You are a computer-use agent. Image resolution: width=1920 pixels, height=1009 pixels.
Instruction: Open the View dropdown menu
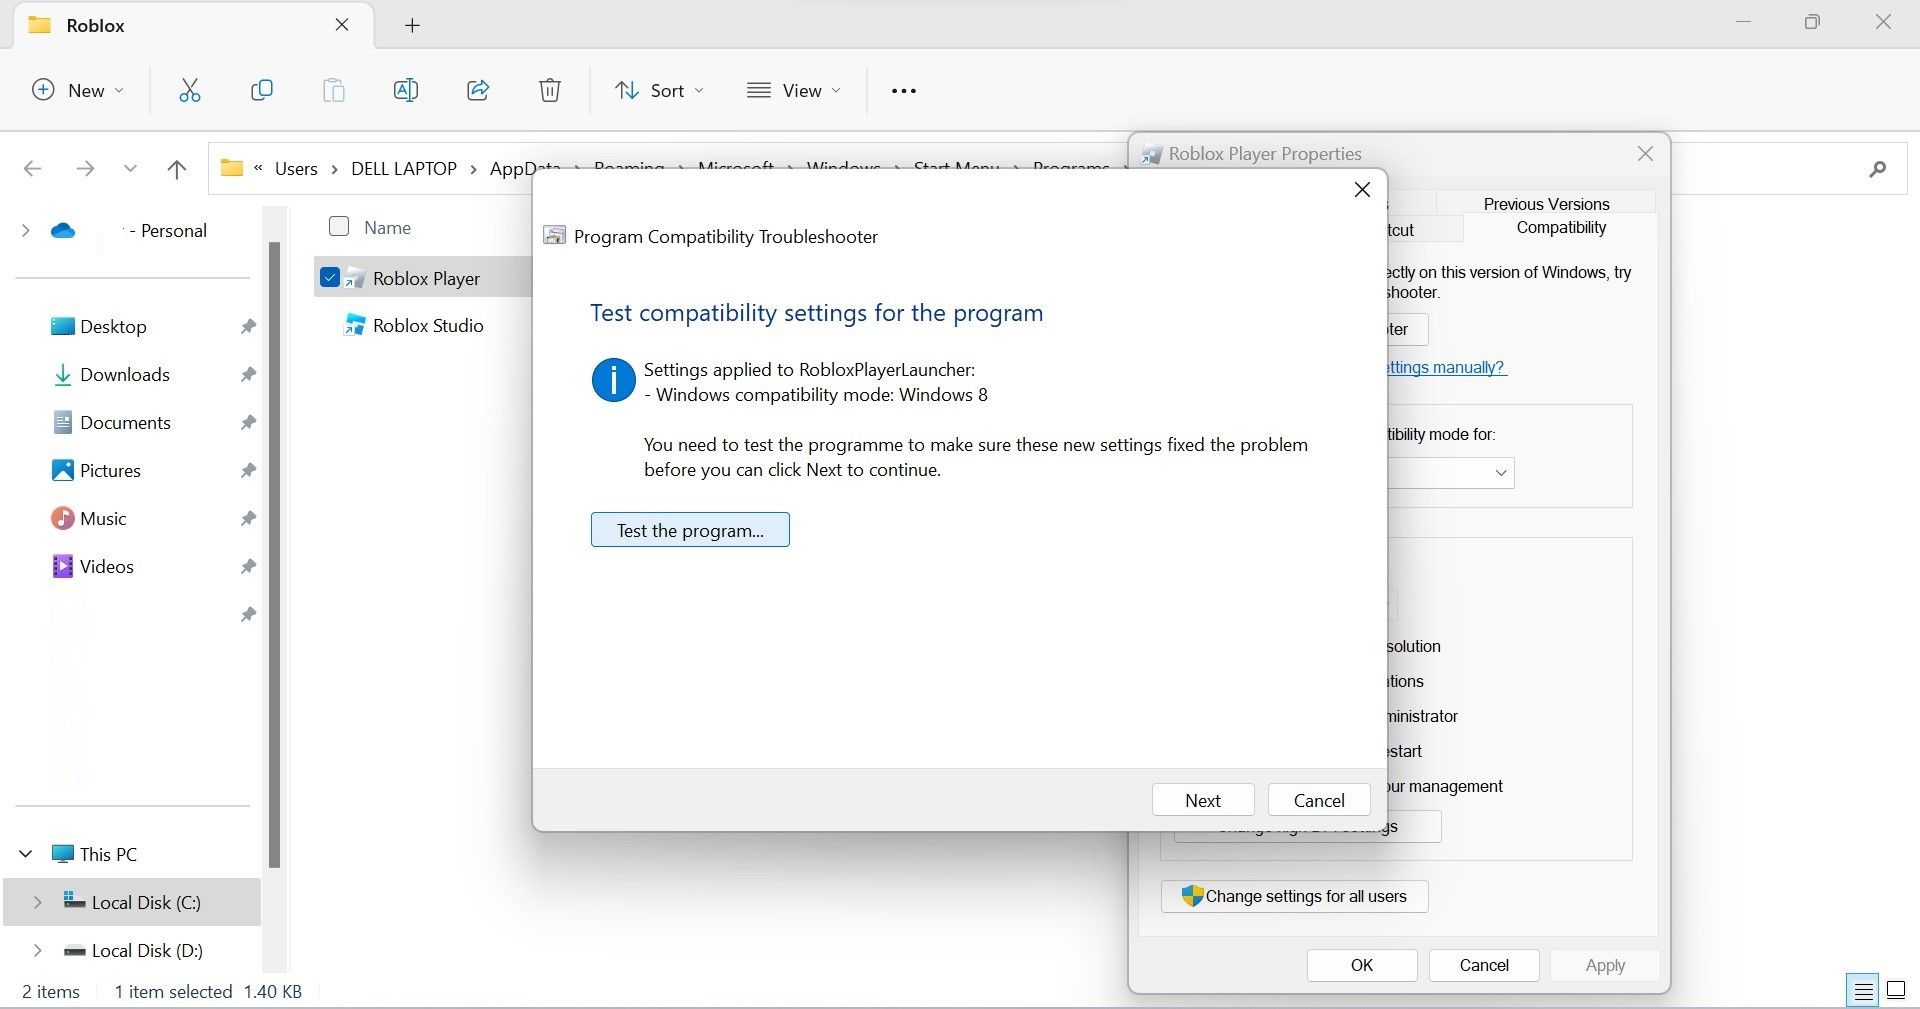pyautogui.click(x=795, y=90)
